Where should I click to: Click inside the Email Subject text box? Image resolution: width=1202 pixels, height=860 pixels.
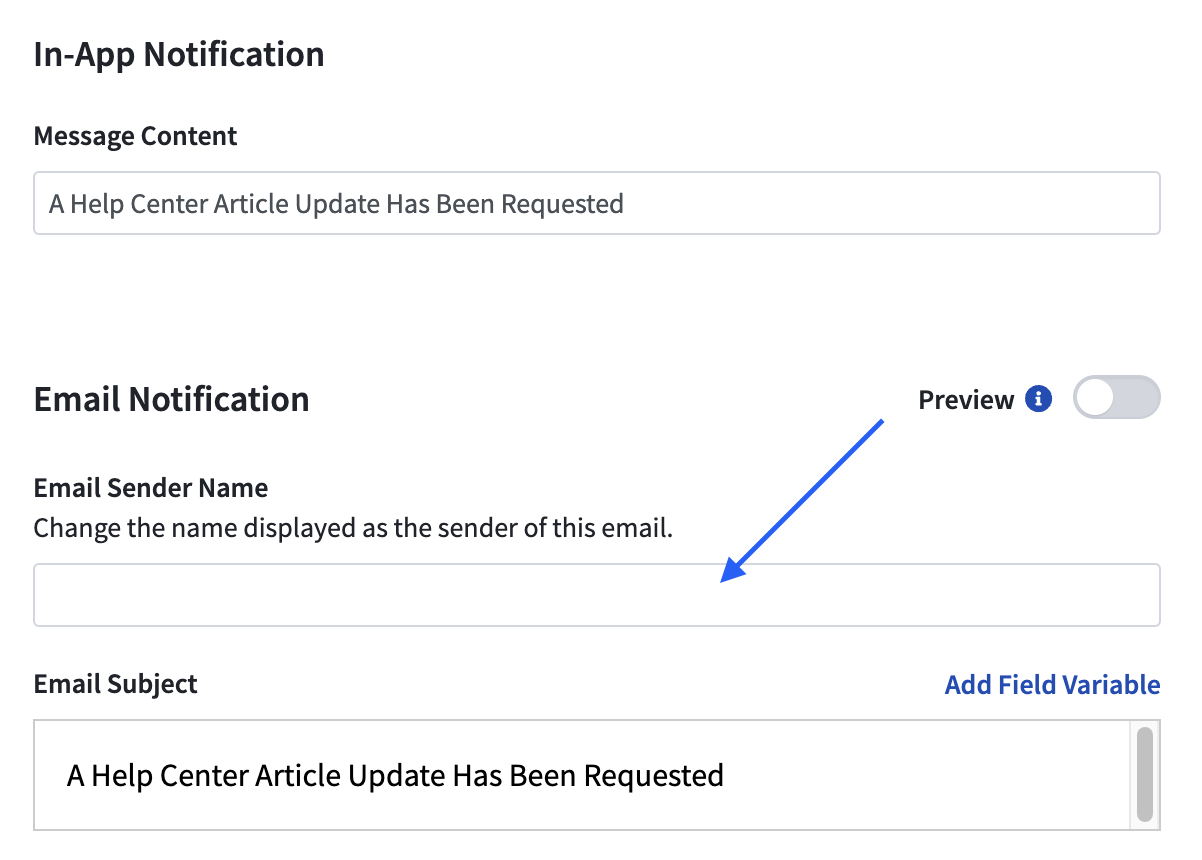coord(582,775)
